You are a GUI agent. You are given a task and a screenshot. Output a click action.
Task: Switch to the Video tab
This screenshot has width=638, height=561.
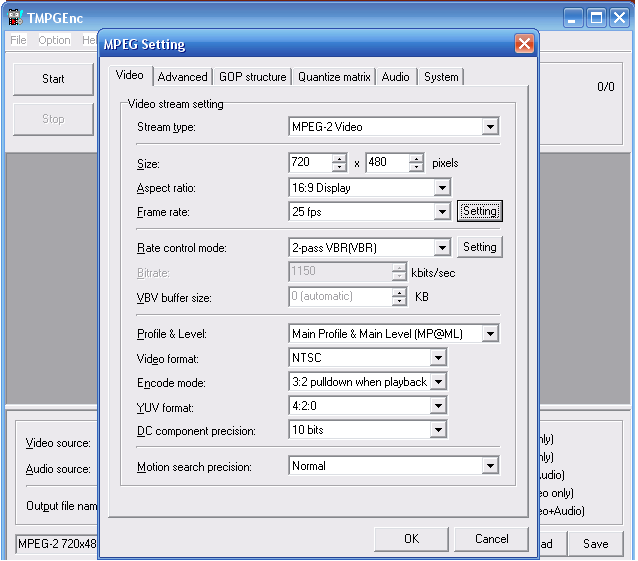[130, 75]
